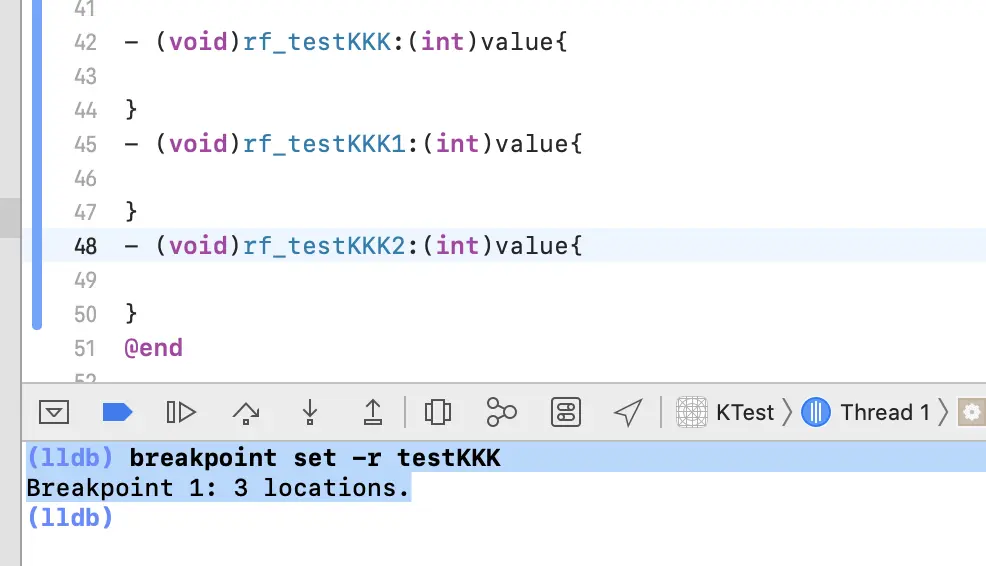Step out of the current function
The height and width of the screenshot is (566, 986).
coord(373,413)
